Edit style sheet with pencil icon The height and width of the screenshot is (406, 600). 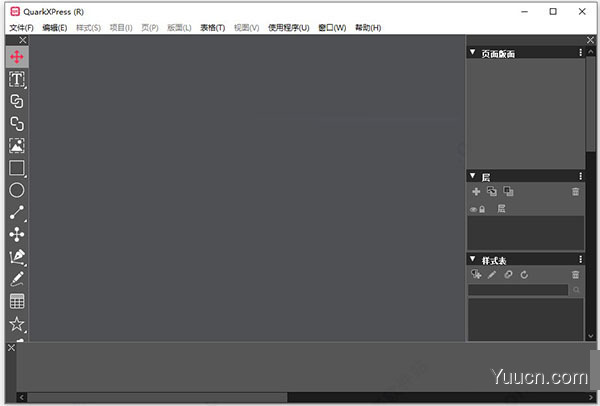click(492, 274)
